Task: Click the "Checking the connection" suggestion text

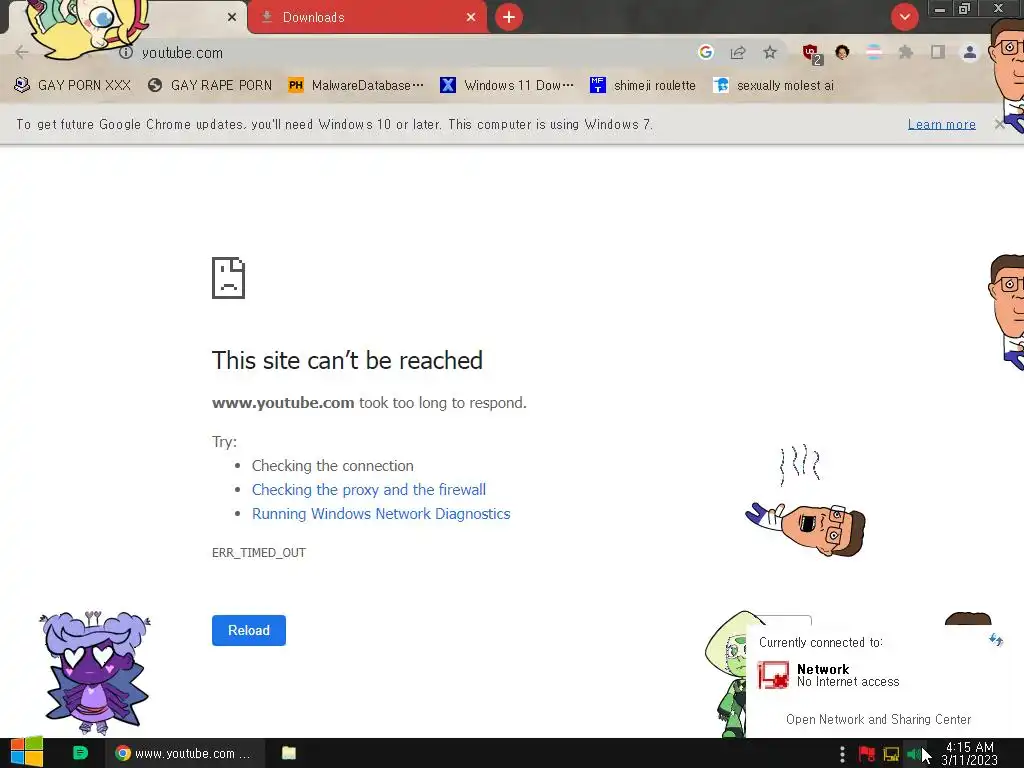Action: [x=332, y=466]
